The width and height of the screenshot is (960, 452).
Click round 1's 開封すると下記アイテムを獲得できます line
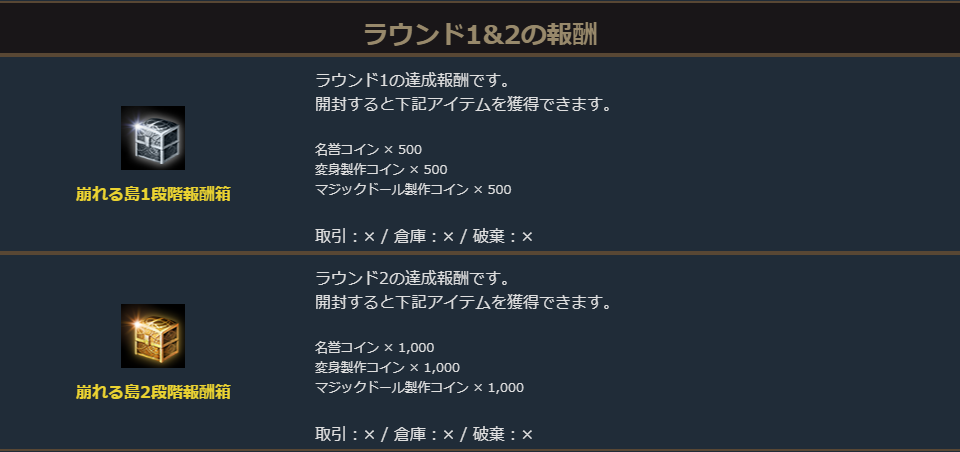463,104
